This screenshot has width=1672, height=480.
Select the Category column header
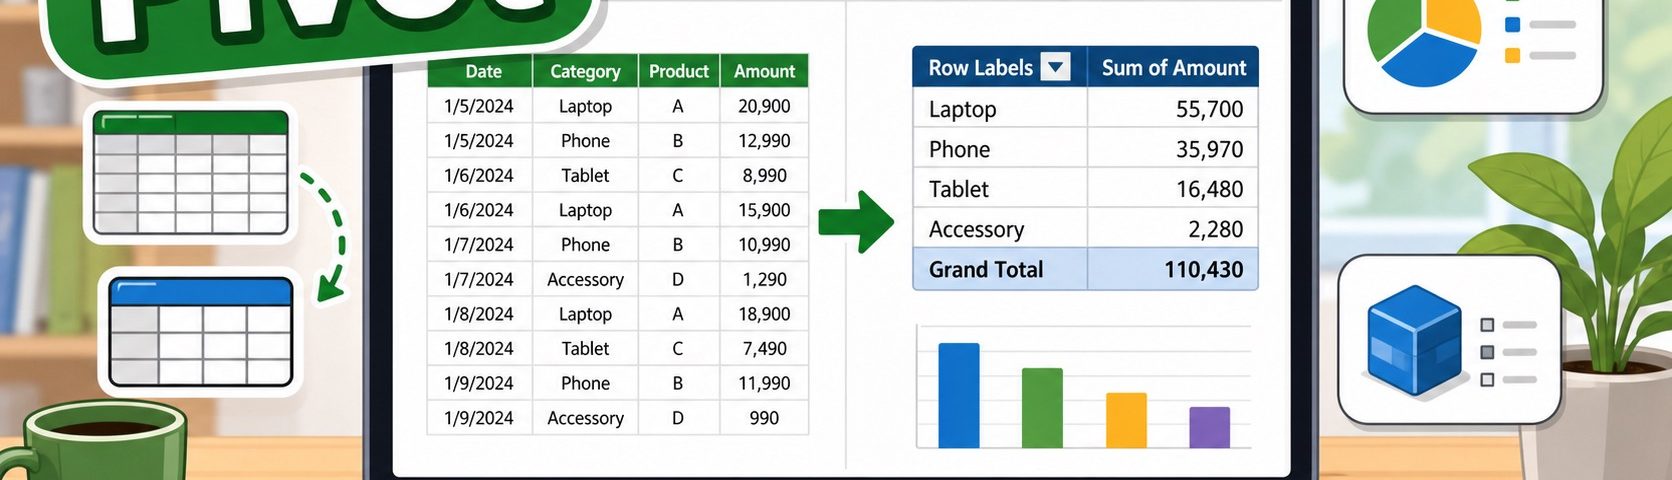tap(585, 71)
